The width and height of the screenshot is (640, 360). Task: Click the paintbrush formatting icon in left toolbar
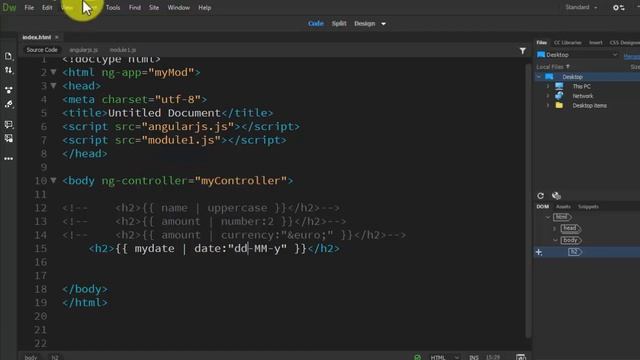tap(9, 104)
